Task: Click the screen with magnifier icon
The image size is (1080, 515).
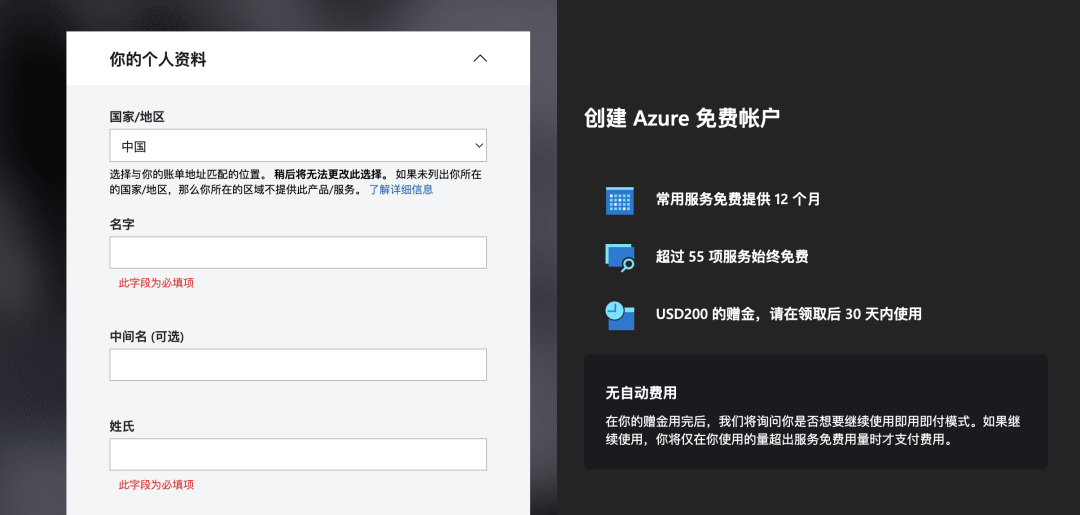Action: tap(619, 258)
